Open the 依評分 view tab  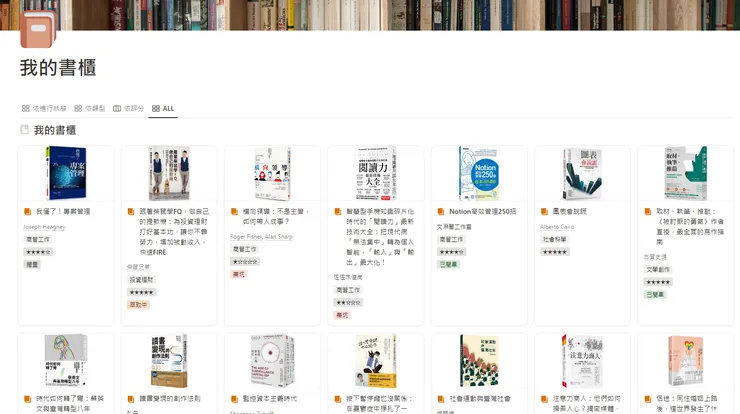pos(128,109)
